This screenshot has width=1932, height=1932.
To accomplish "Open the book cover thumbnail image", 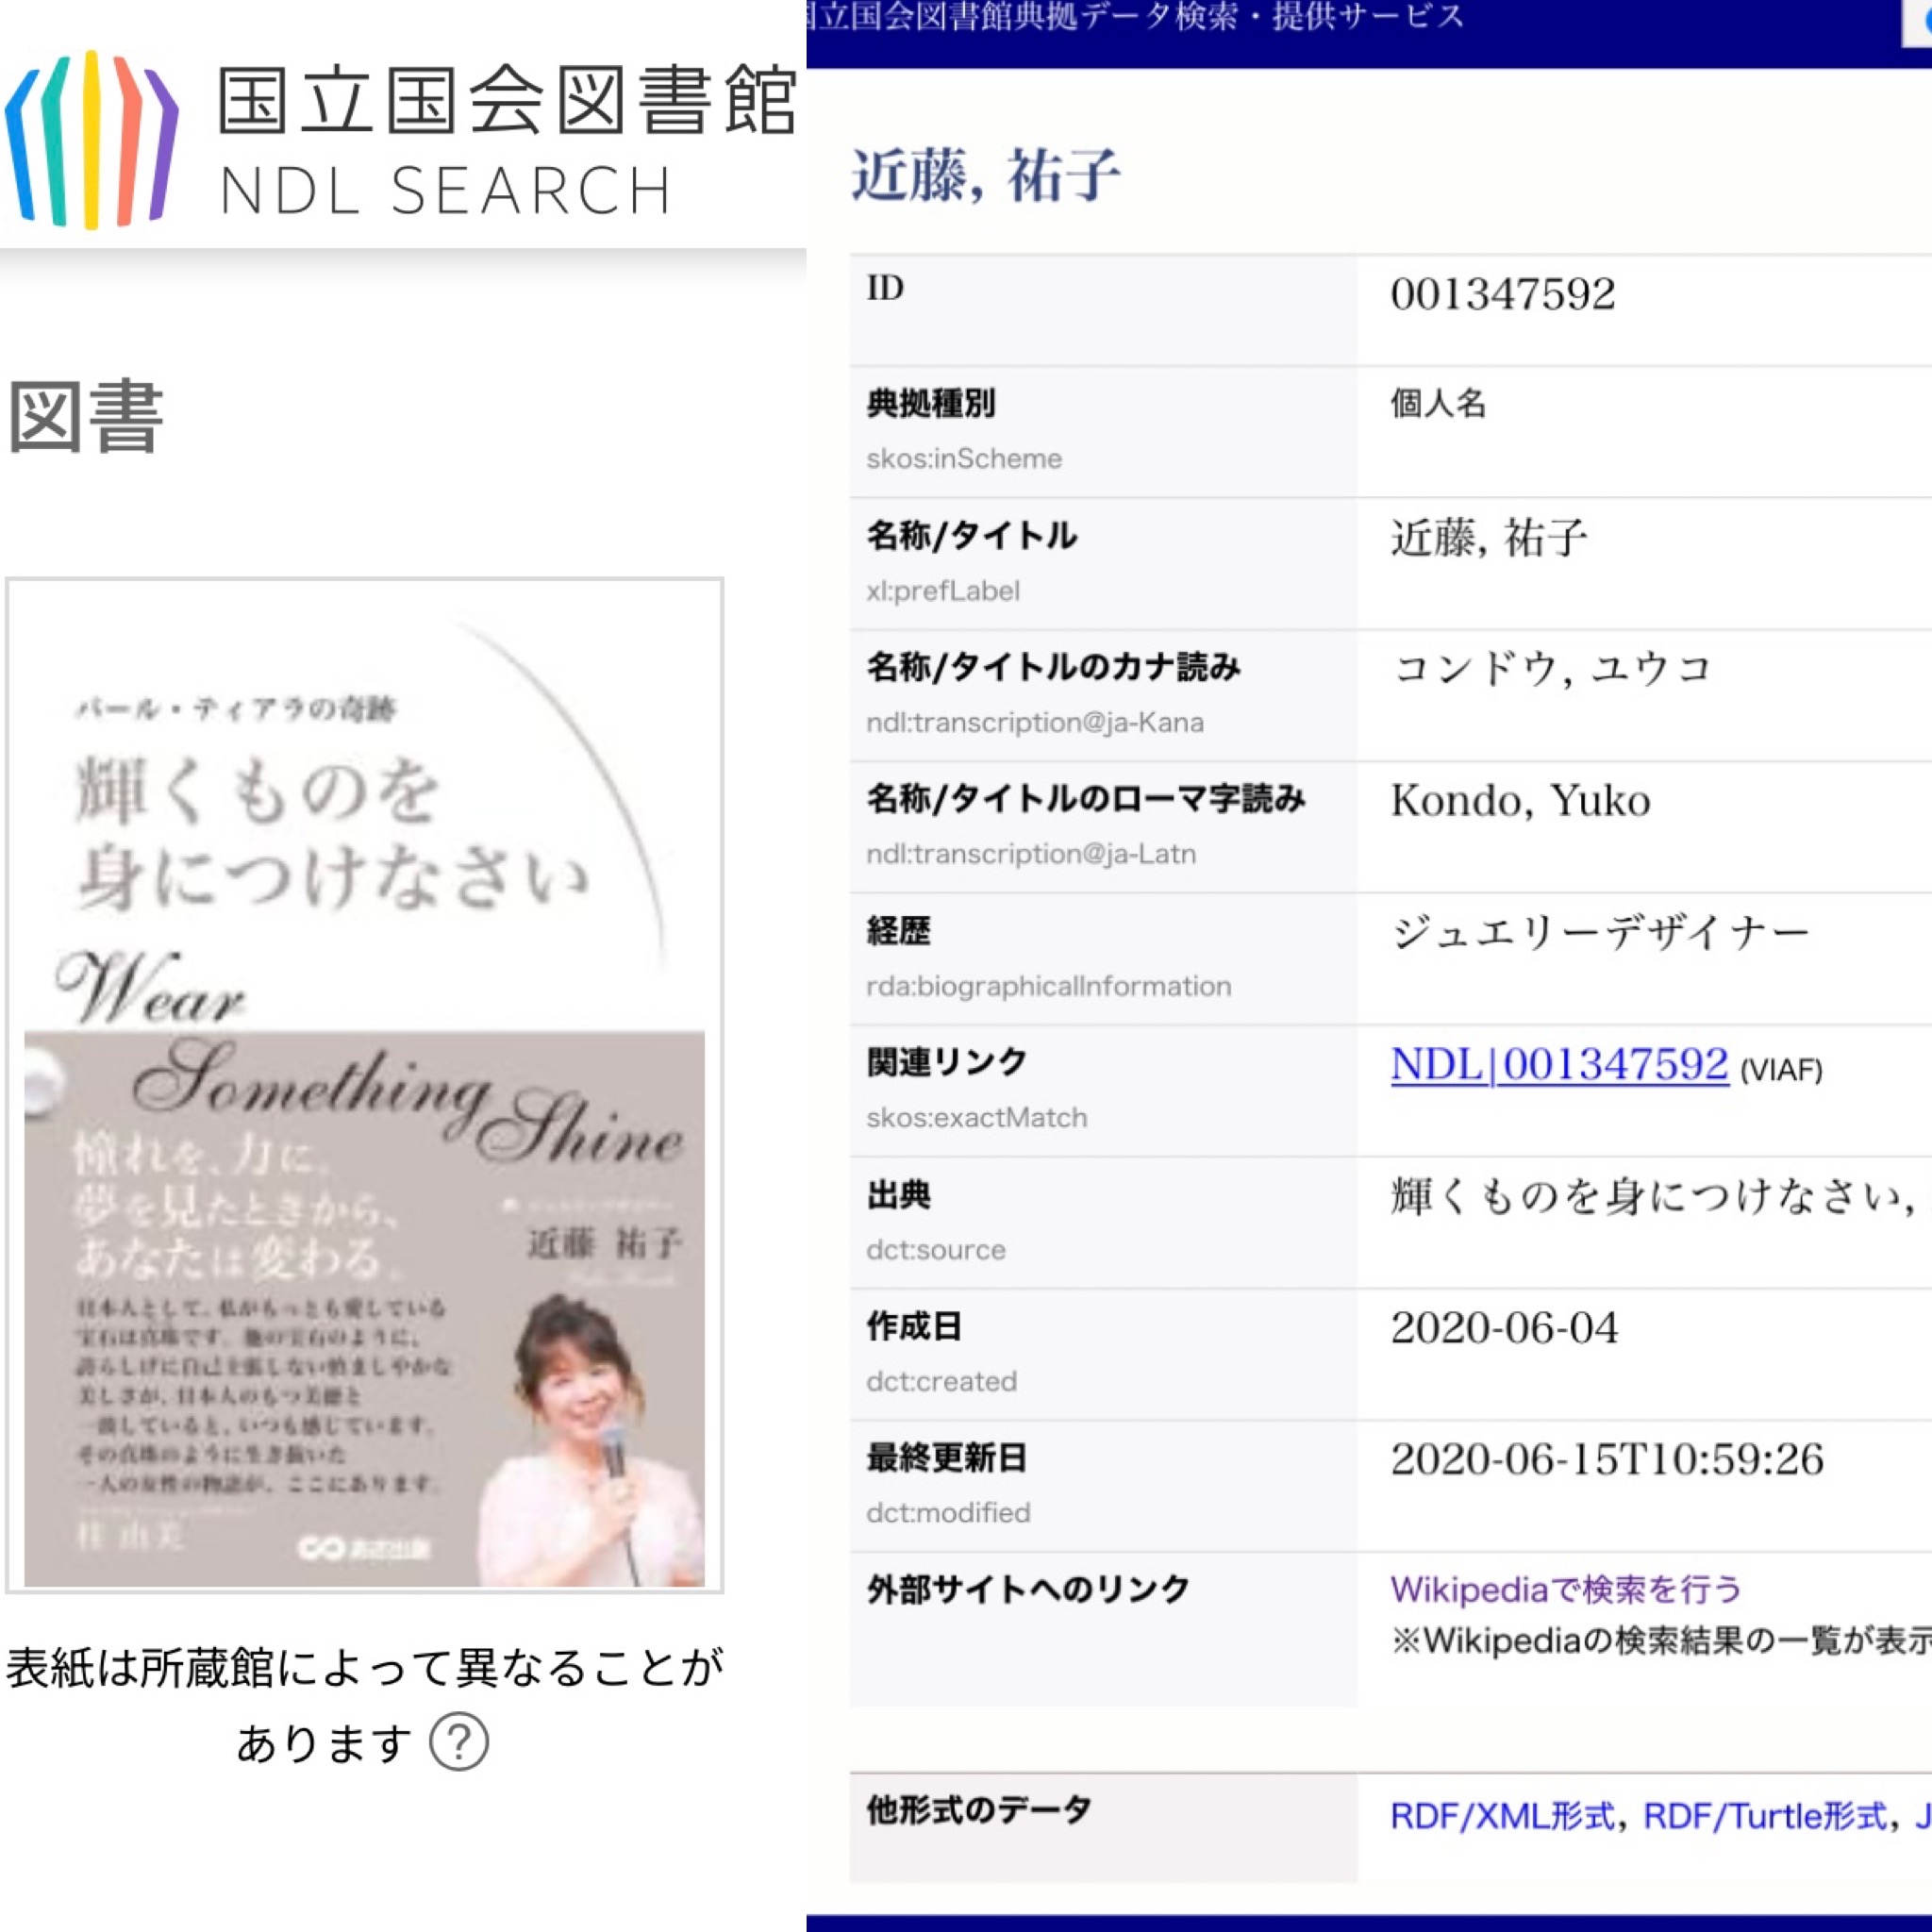I will [x=364, y=1085].
